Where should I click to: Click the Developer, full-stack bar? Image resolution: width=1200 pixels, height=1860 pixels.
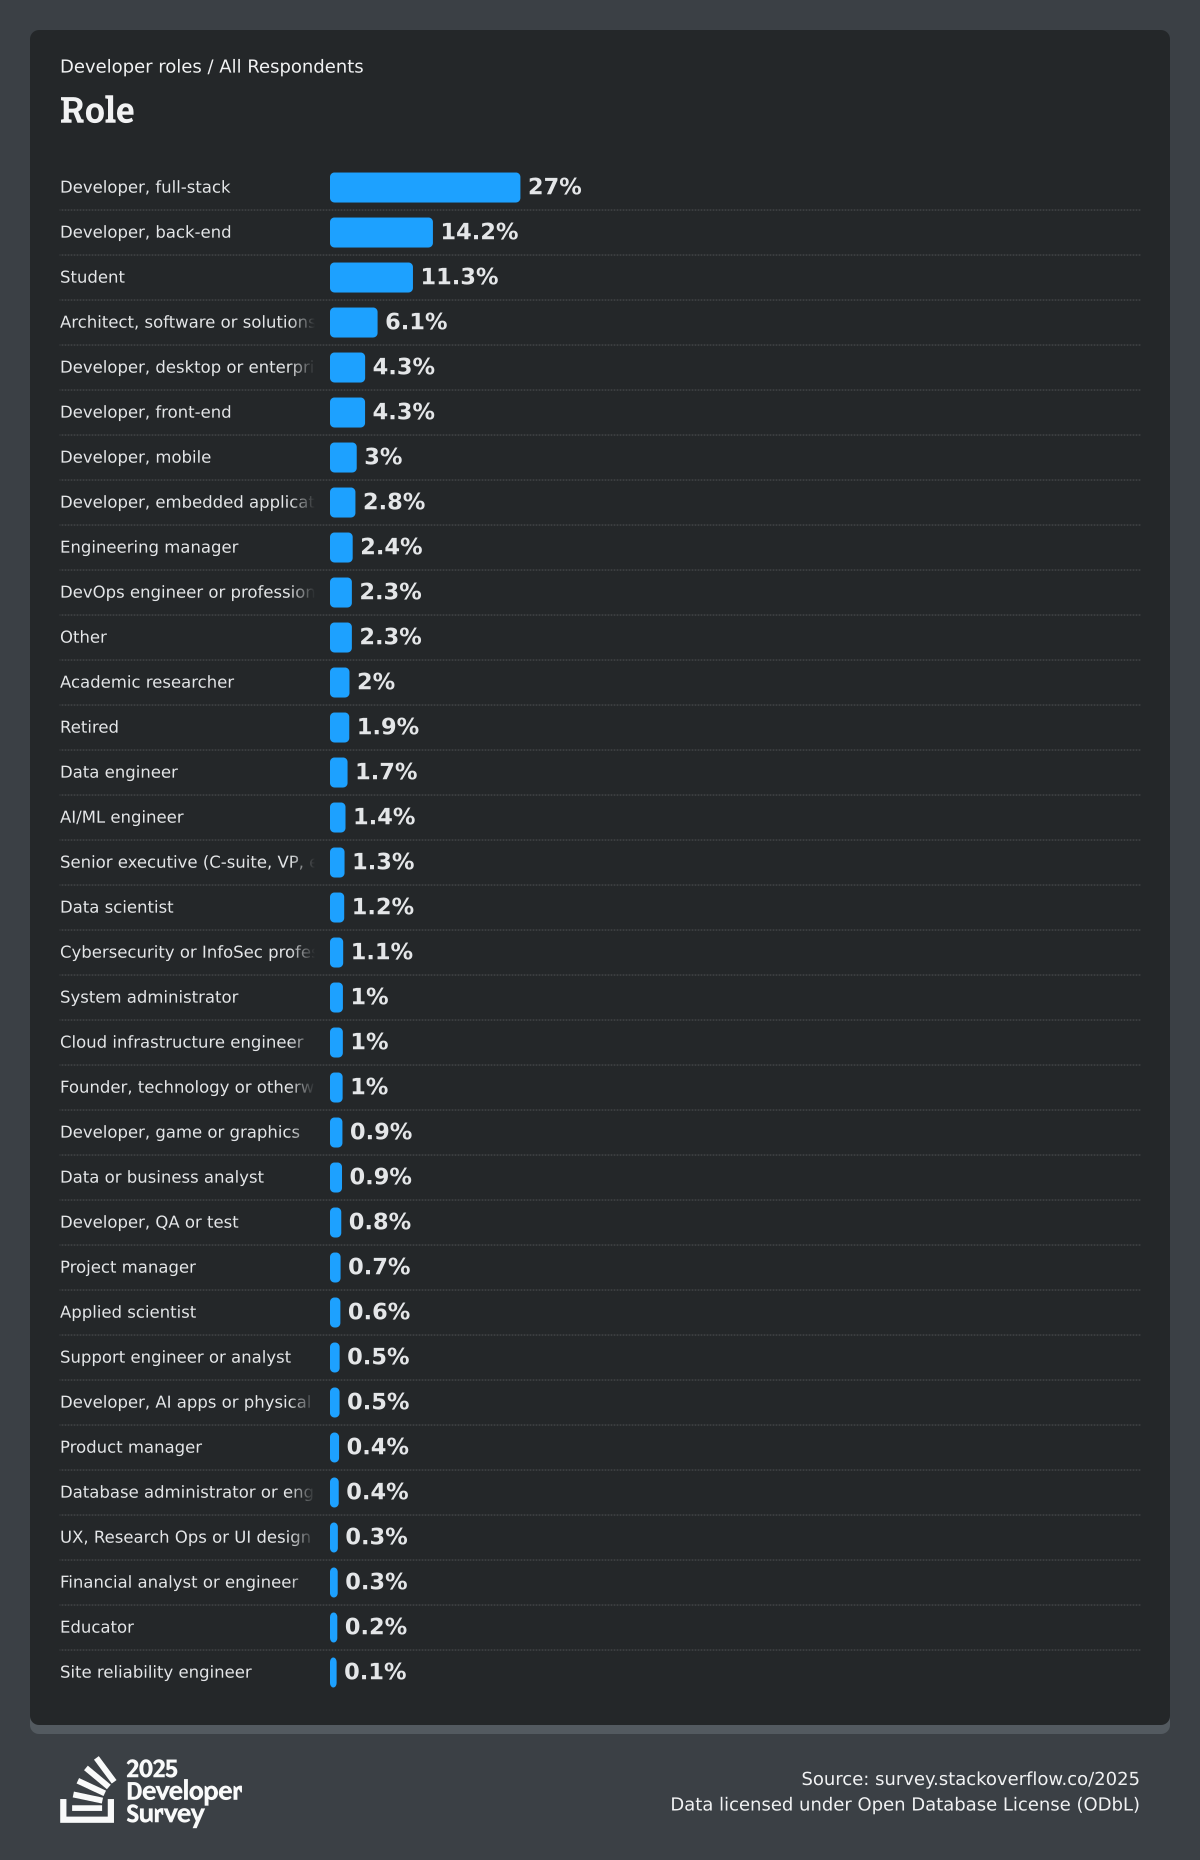tap(425, 187)
